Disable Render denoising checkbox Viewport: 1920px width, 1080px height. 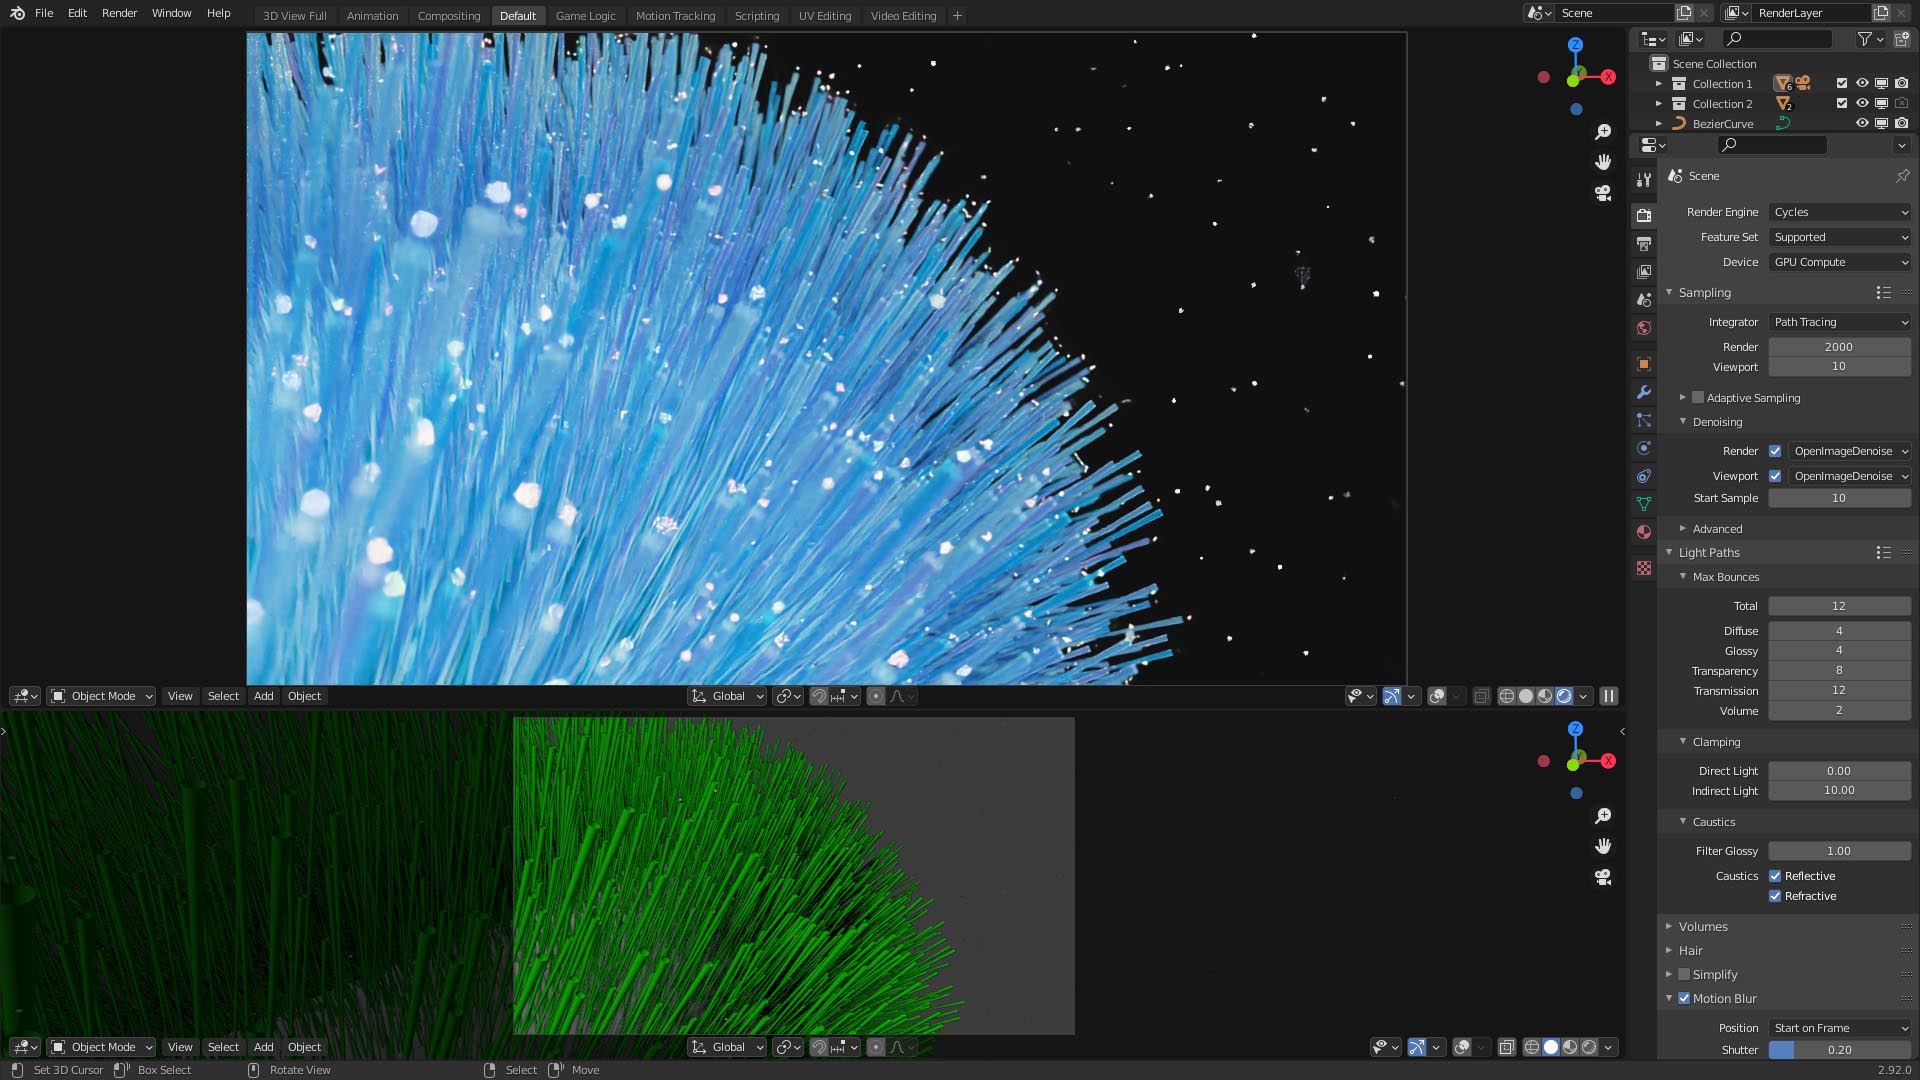[1775, 451]
